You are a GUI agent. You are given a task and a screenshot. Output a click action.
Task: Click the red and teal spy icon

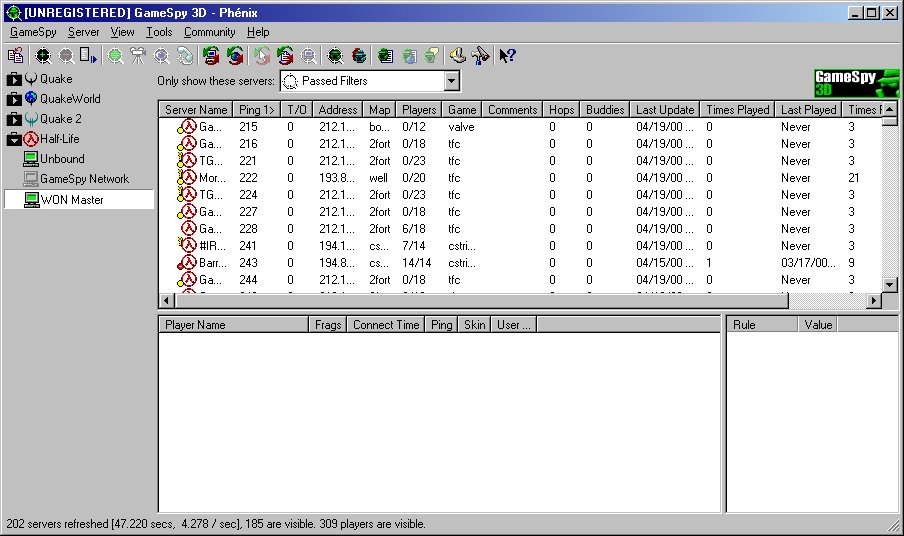(x=359, y=56)
